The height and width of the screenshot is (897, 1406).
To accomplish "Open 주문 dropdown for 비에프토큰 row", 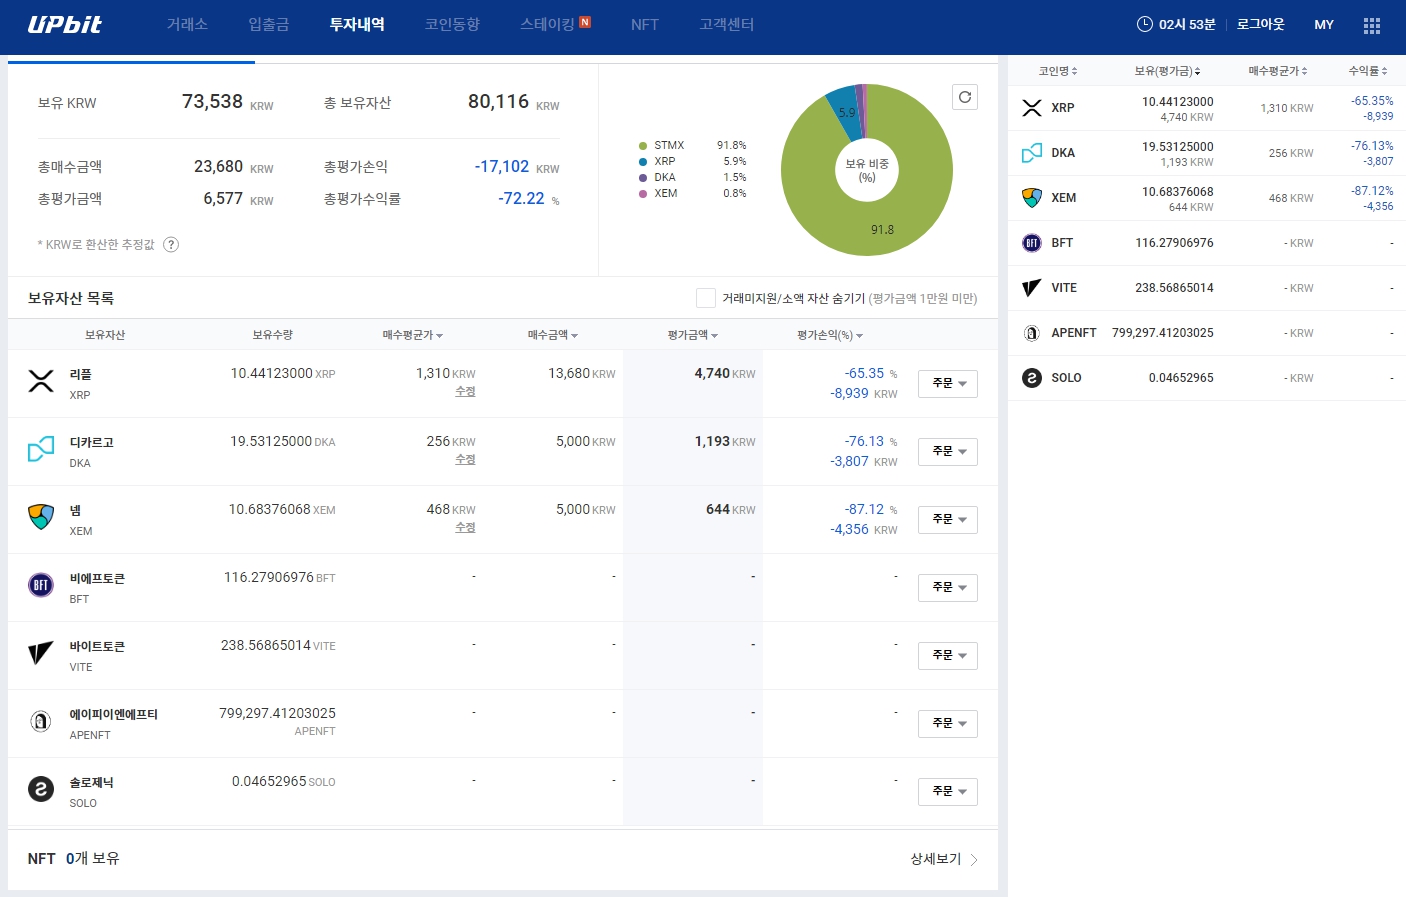I will (948, 588).
